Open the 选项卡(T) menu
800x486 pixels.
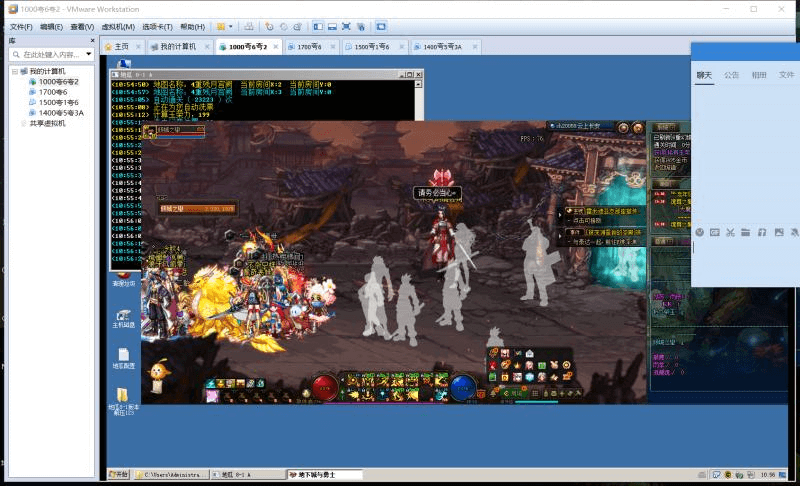click(157, 27)
